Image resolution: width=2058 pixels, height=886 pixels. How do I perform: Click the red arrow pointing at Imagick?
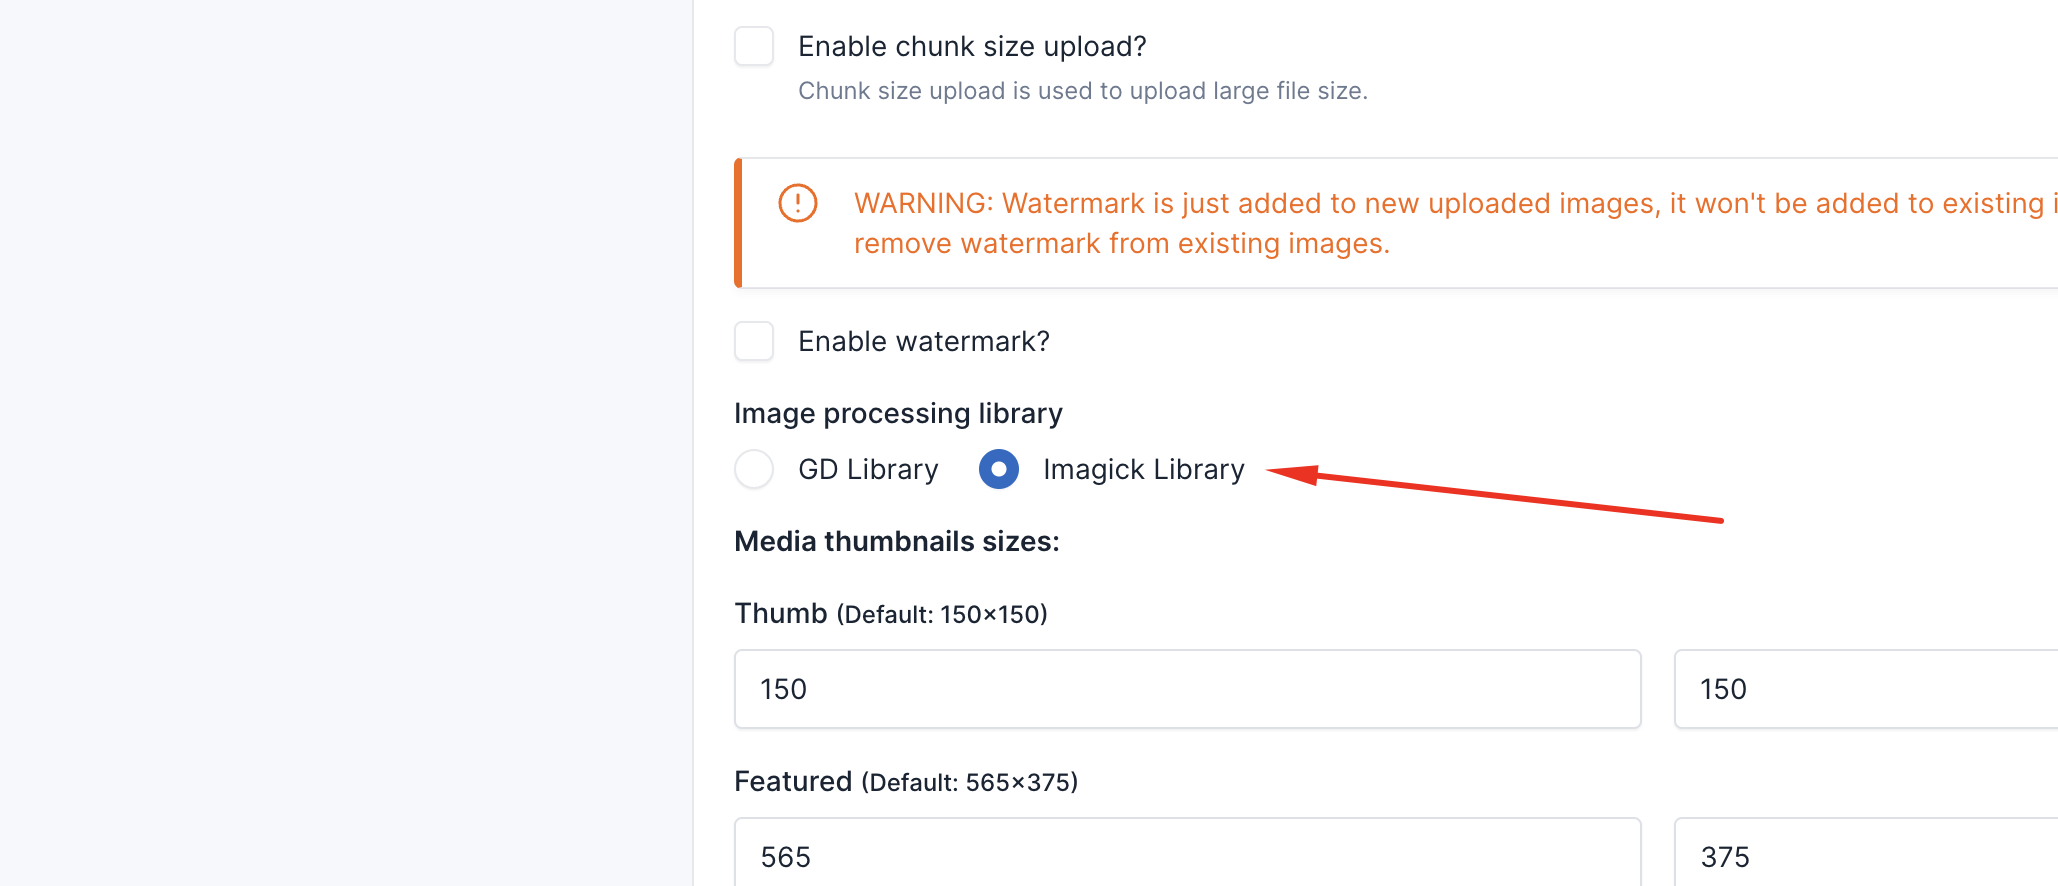[x=1495, y=494]
